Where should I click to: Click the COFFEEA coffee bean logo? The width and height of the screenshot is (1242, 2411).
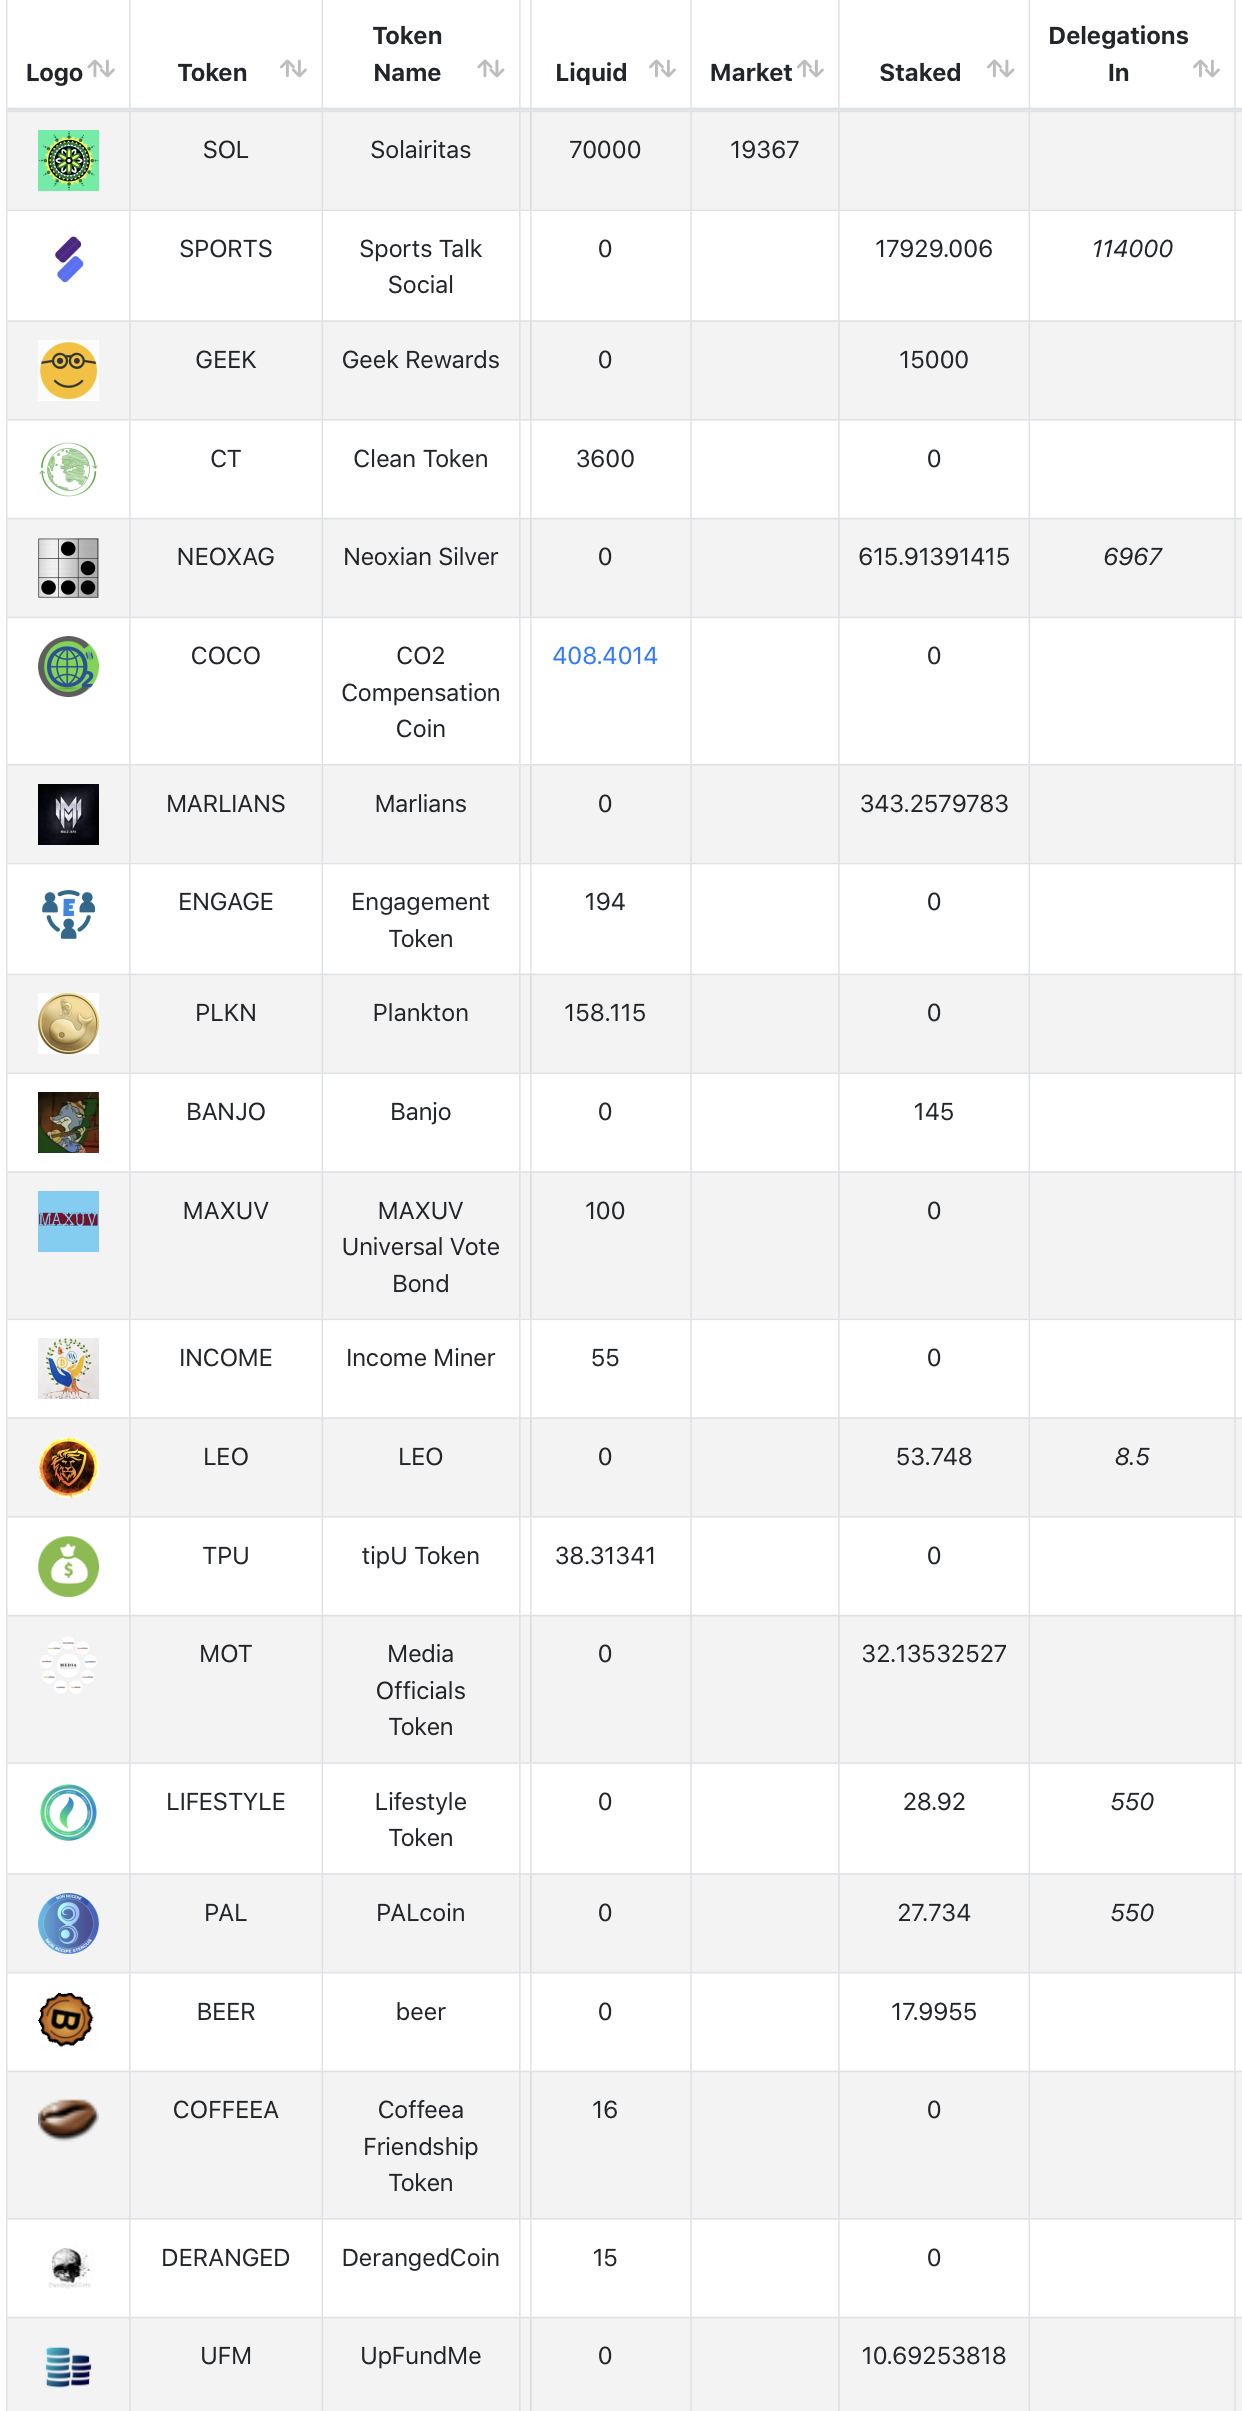pos(67,2118)
